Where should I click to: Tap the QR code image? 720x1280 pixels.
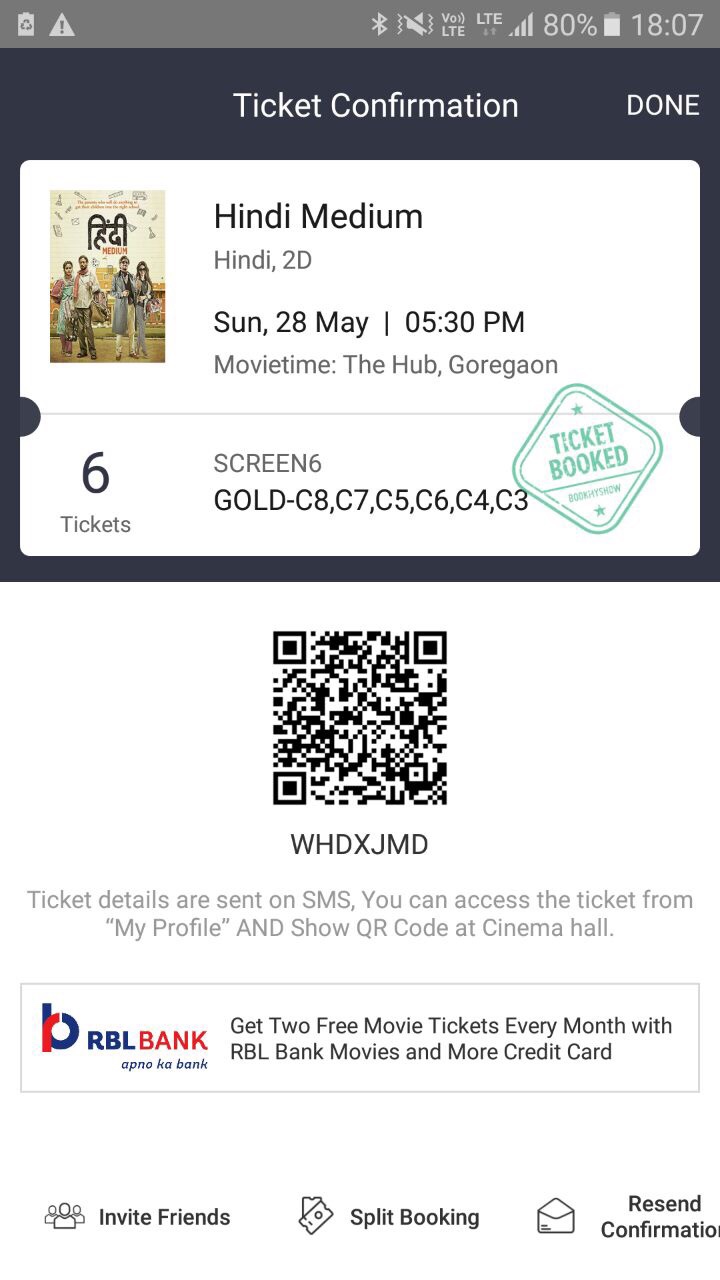click(360, 718)
